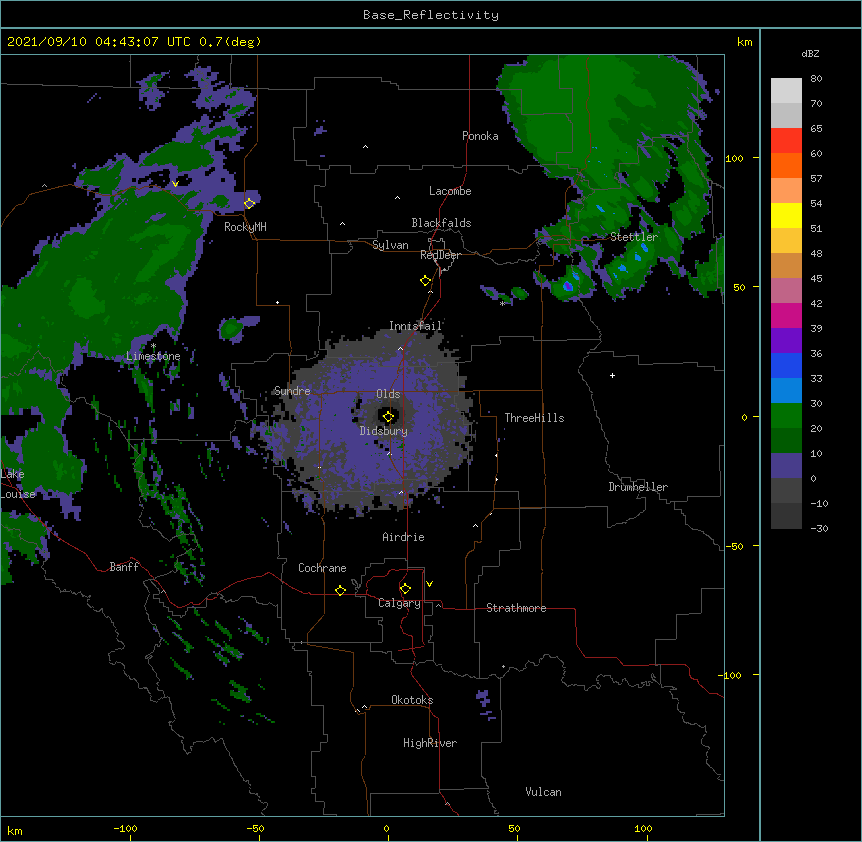This screenshot has height=842, width=862.
Task: Select the yellow diamond marker above RockyMH
Action: (x=250, y=203)
